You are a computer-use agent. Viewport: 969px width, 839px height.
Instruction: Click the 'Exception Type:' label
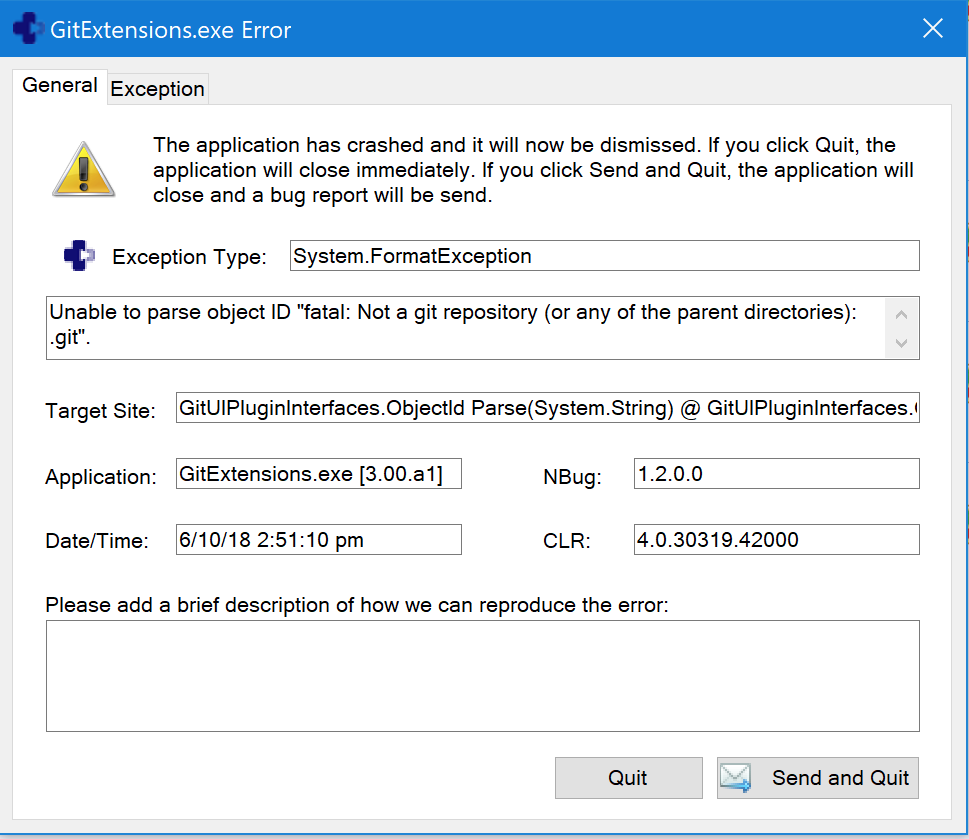(189, 257)
